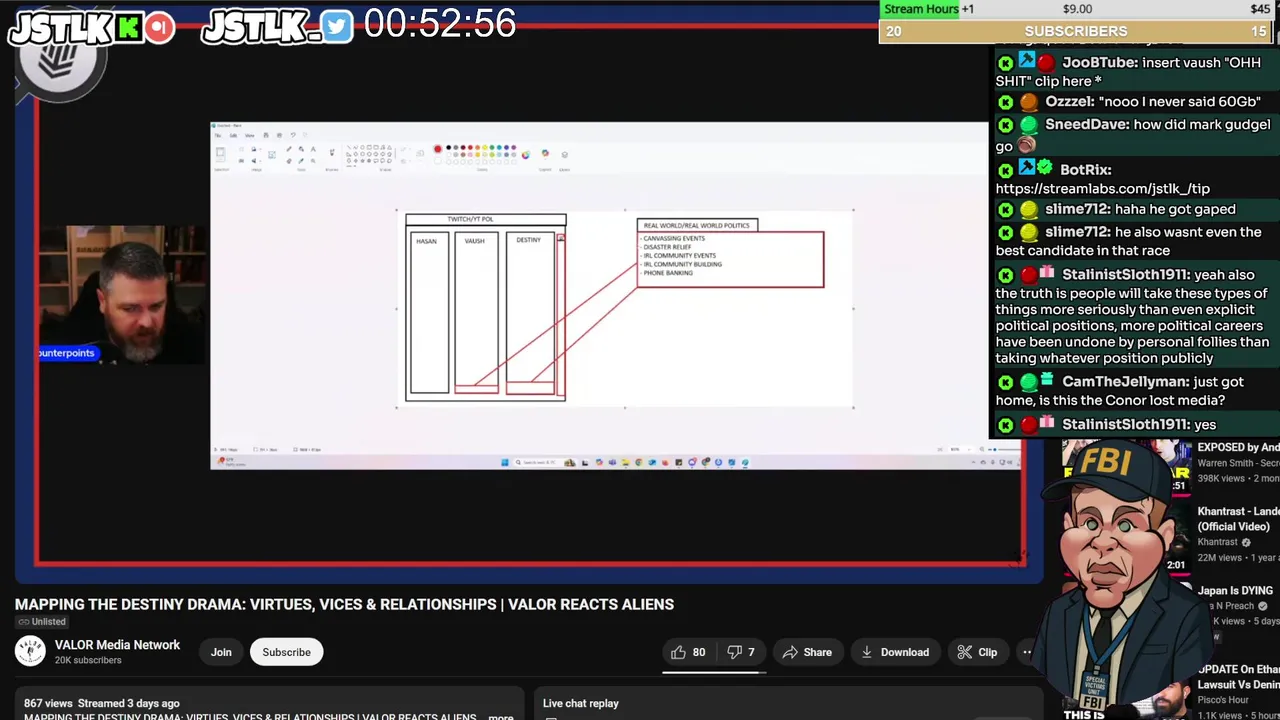The image size is (1280, 720).
Task: Select the Color picker tool in Paint
Action: (x=301, y=161)
